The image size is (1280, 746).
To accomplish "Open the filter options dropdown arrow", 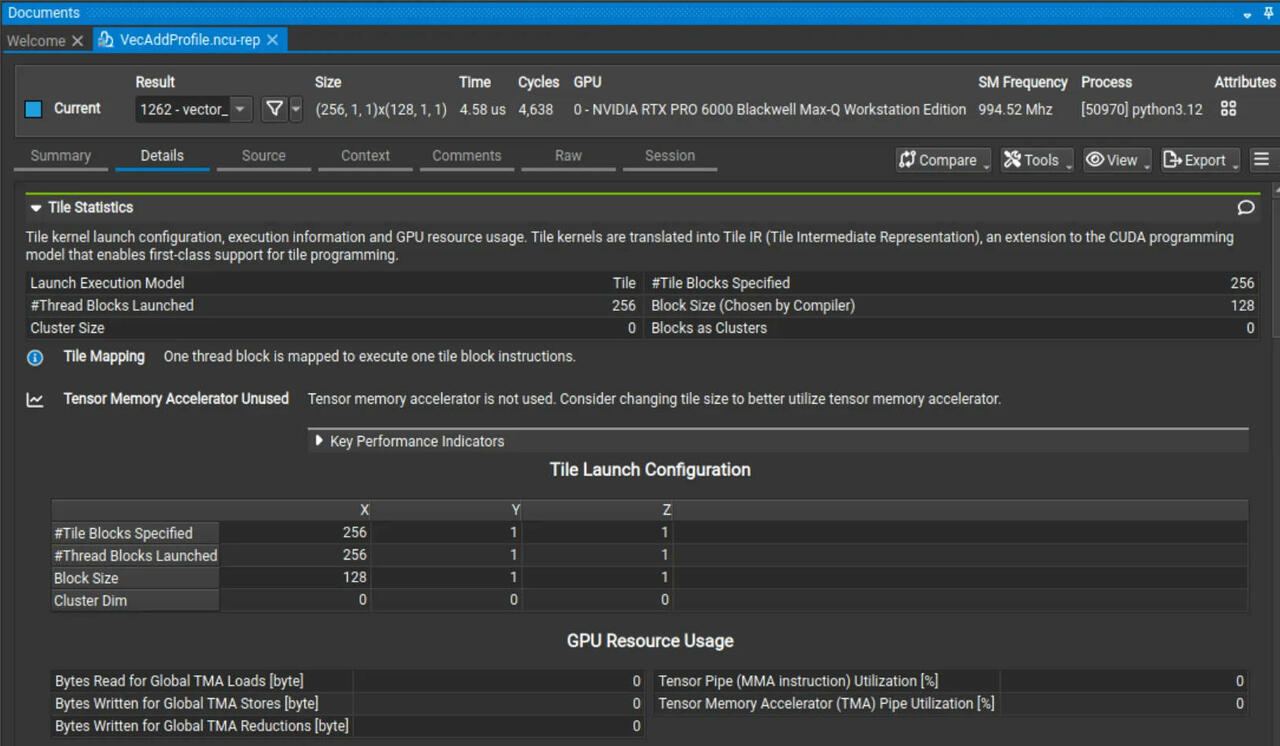I will 296,109.
